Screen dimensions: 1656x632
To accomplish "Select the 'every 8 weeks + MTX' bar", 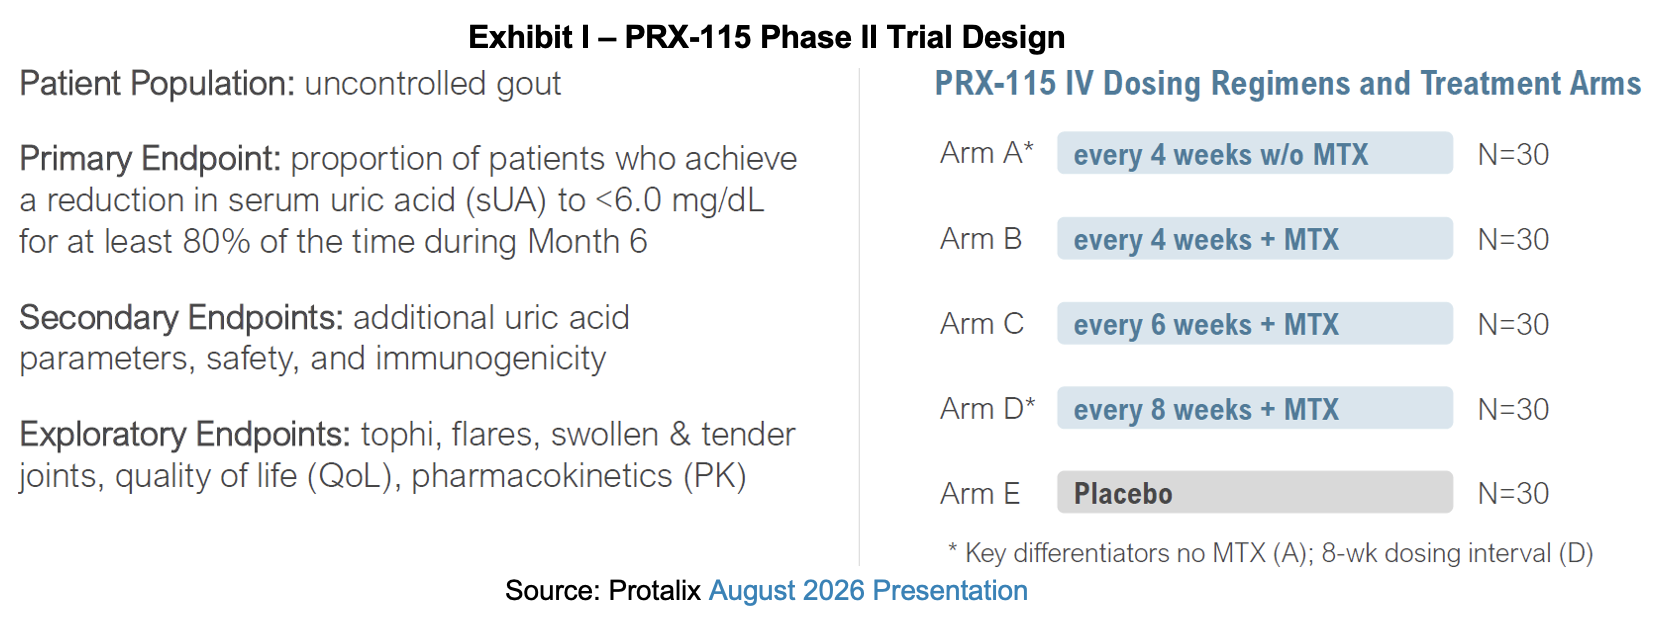I will point(1255,408).
